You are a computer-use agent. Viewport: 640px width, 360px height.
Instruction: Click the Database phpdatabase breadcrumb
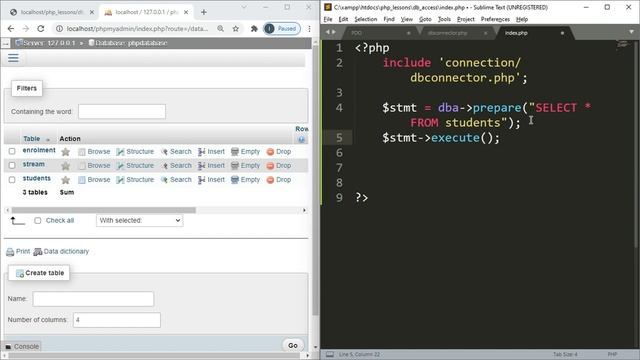pyautogui.click(x=128, y=43)
